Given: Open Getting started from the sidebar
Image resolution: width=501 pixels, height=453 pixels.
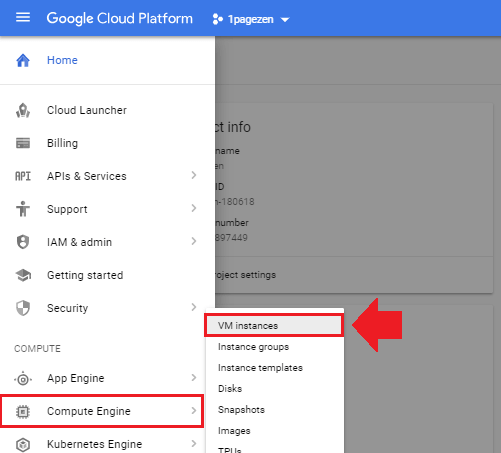Looking at the screenshot, I should (x=85, y=275).
